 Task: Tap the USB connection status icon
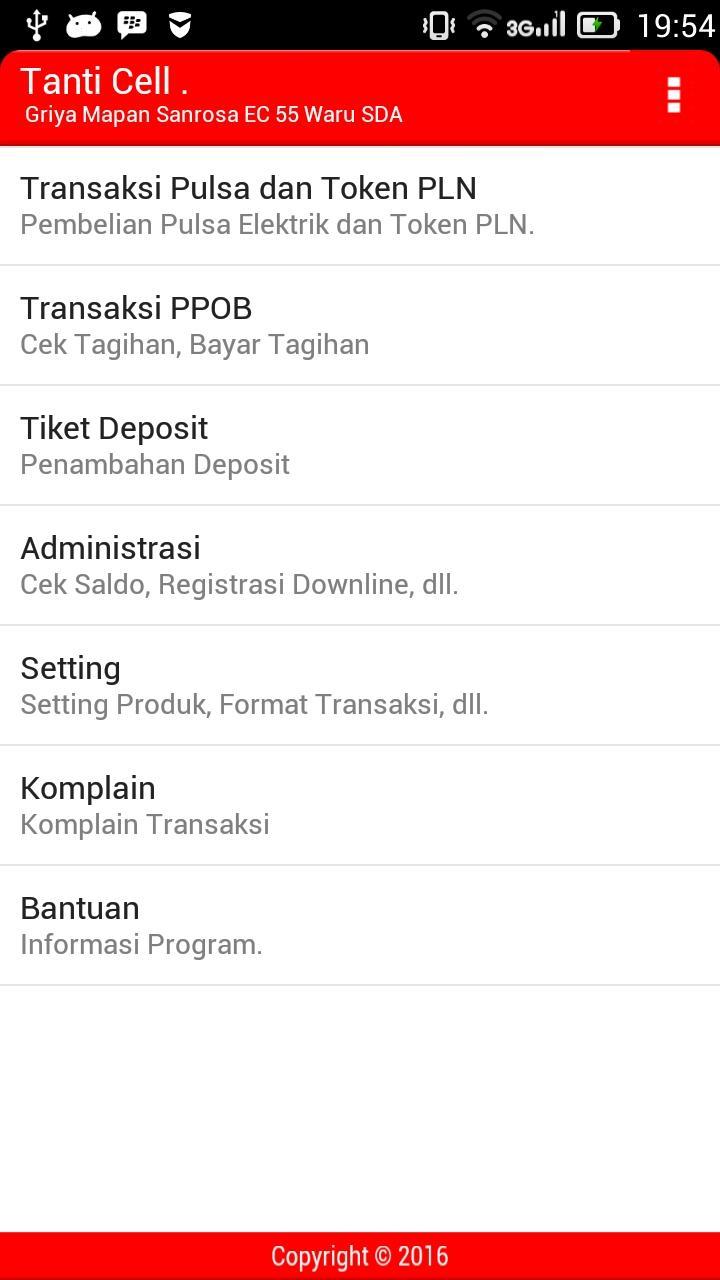click(37, 25)
